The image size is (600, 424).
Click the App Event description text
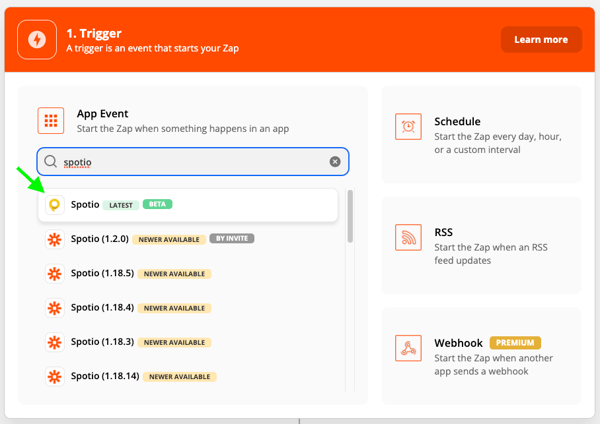(x=183, y=129)
